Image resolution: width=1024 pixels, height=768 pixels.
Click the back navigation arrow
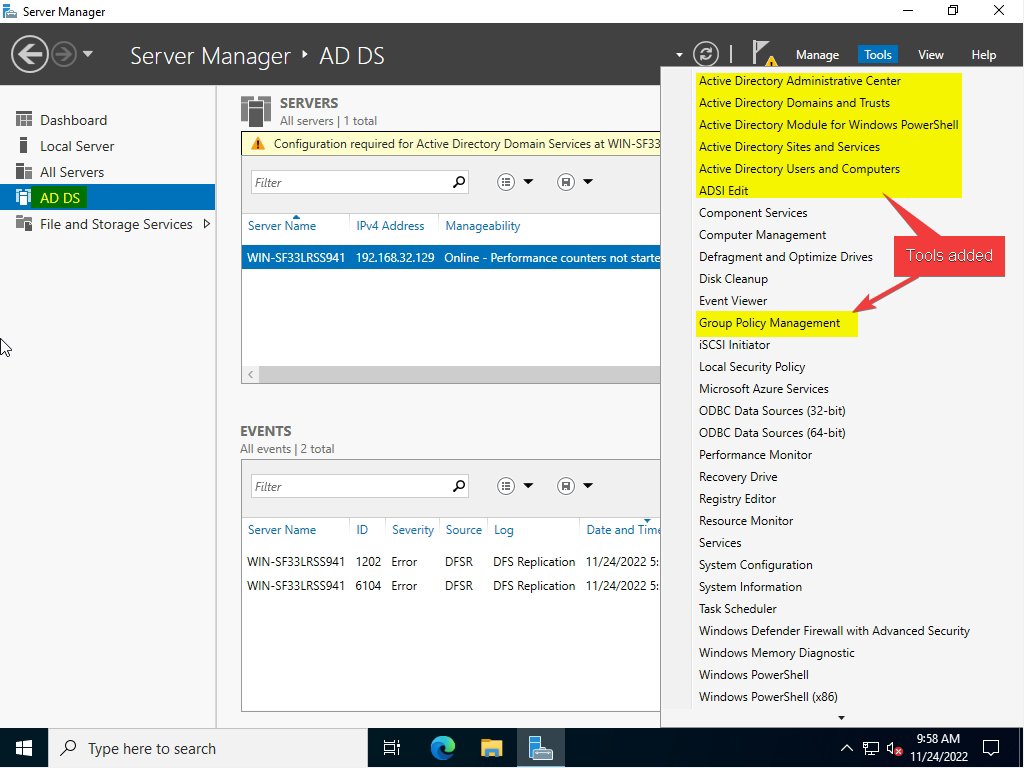tap(31, 54)
